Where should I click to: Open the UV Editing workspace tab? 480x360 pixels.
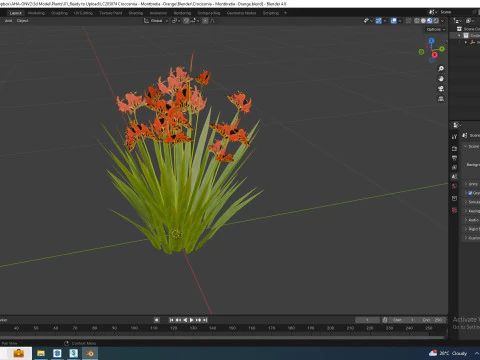(83, 13)
